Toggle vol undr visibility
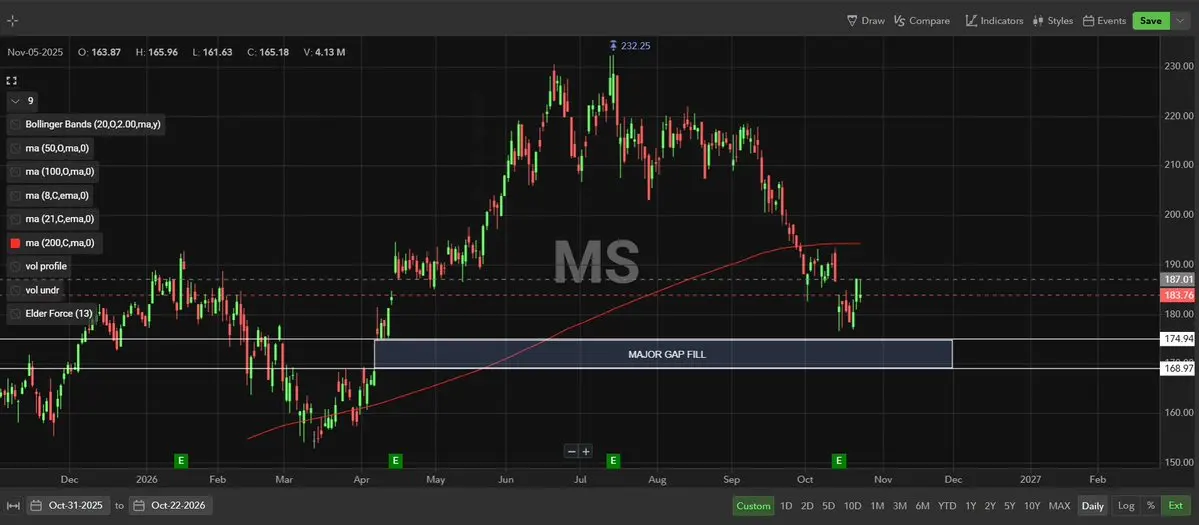1199x525 pixels. pos(16,290)
